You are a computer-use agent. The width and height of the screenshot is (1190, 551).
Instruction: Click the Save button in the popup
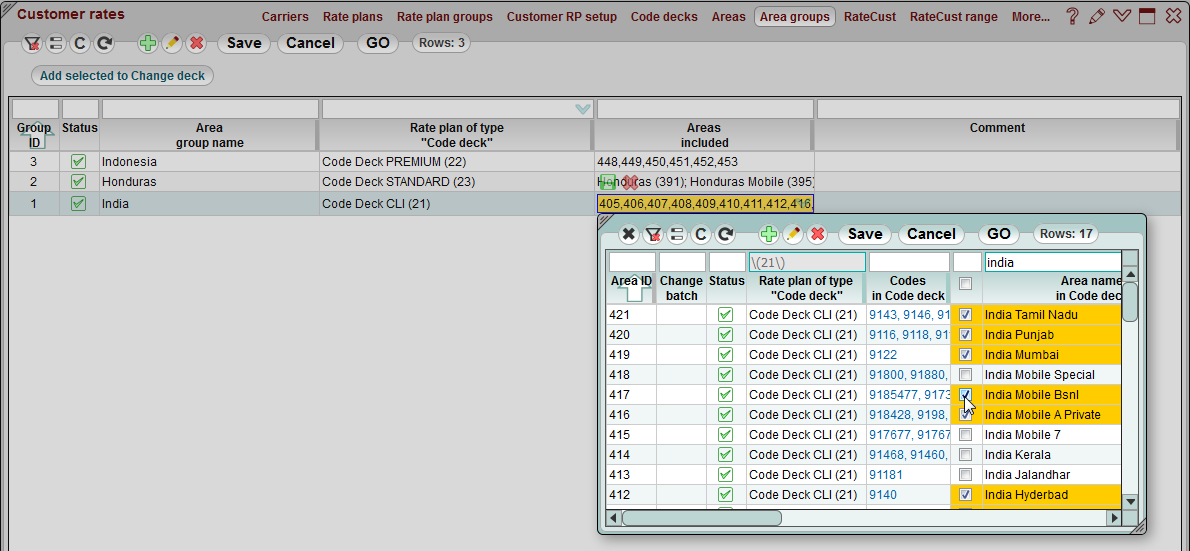point(864,235)
